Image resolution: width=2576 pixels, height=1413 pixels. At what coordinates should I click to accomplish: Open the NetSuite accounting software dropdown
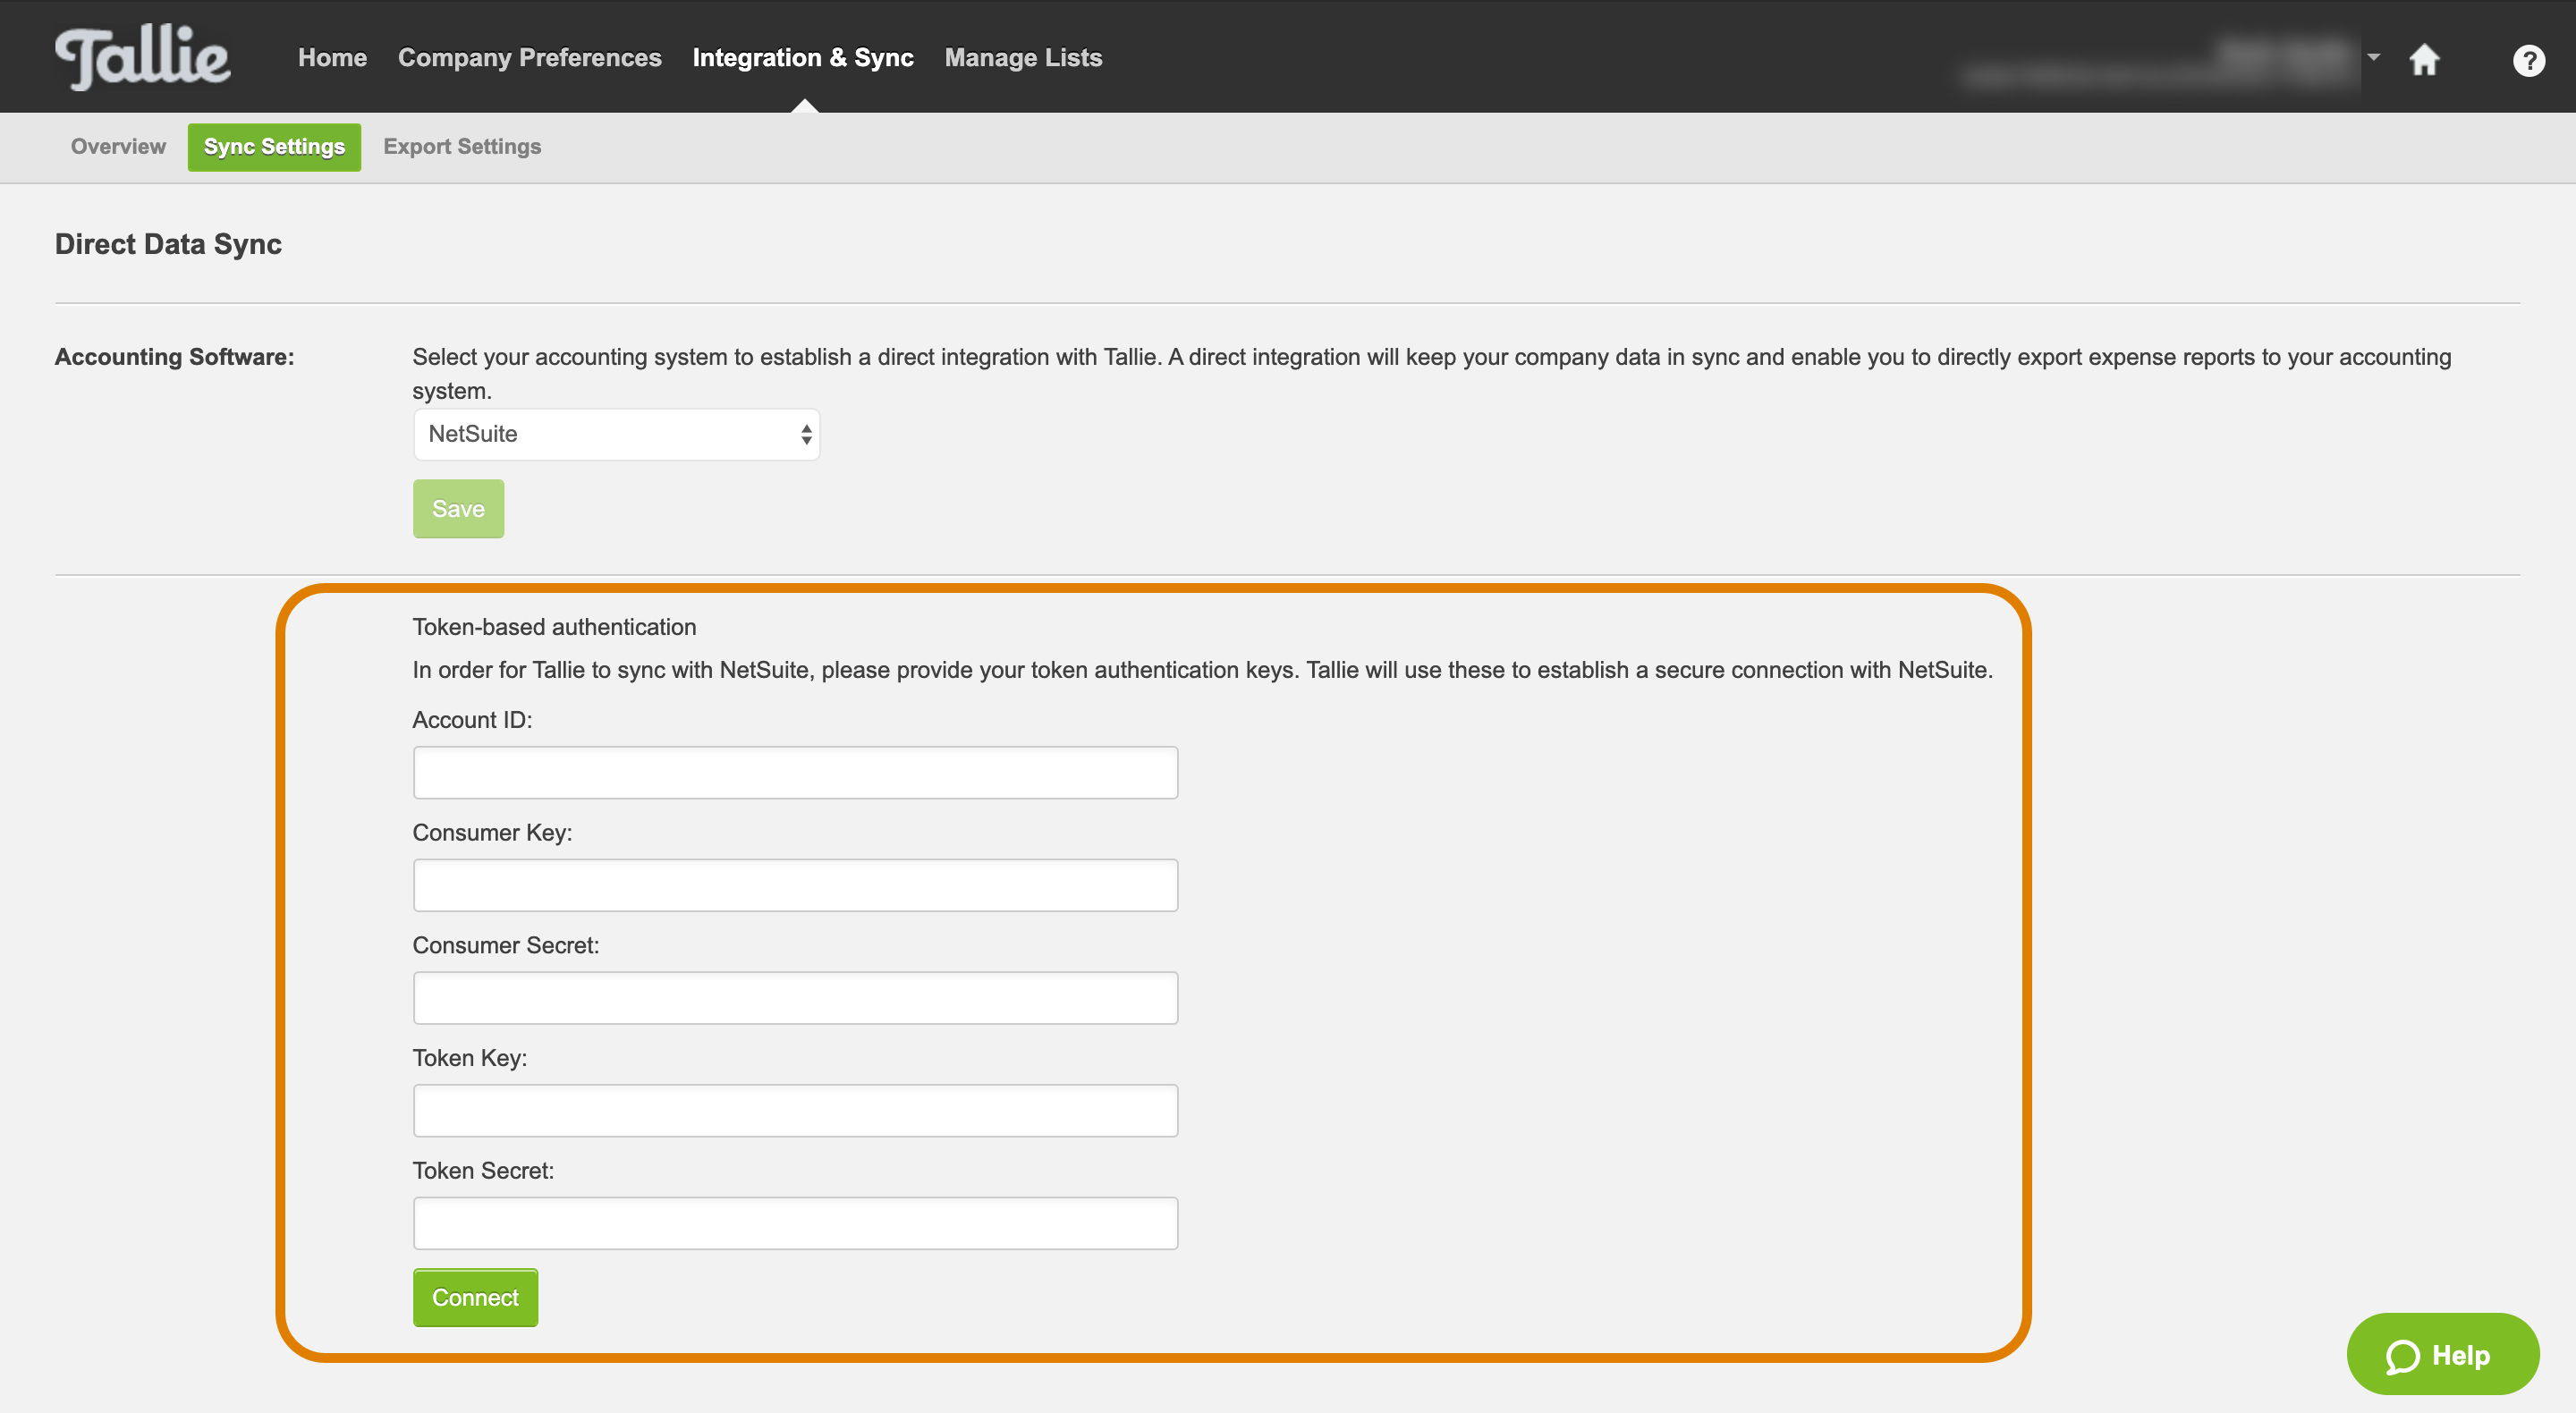[x=616, y=434]
